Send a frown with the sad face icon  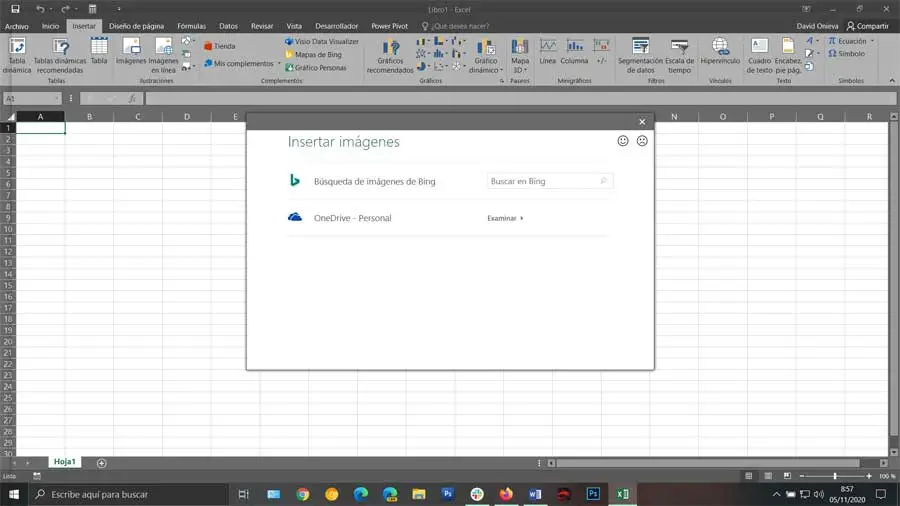click(x=642, y=141)
